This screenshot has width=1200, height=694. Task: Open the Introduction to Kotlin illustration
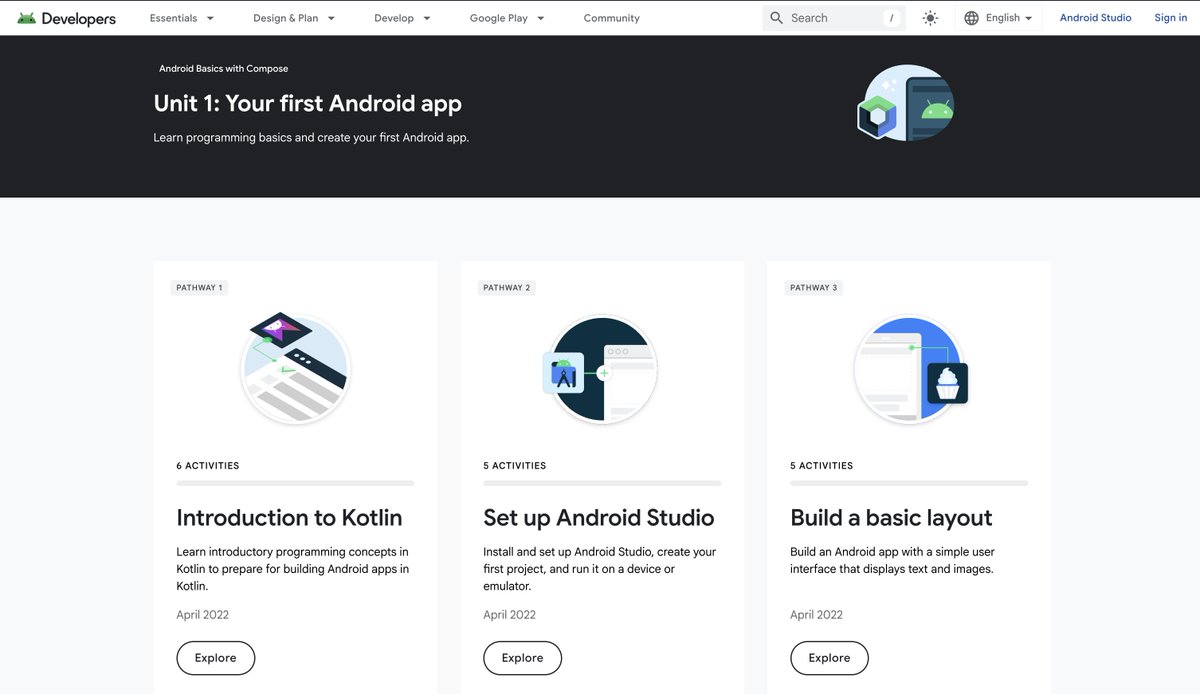coord(295,367)
